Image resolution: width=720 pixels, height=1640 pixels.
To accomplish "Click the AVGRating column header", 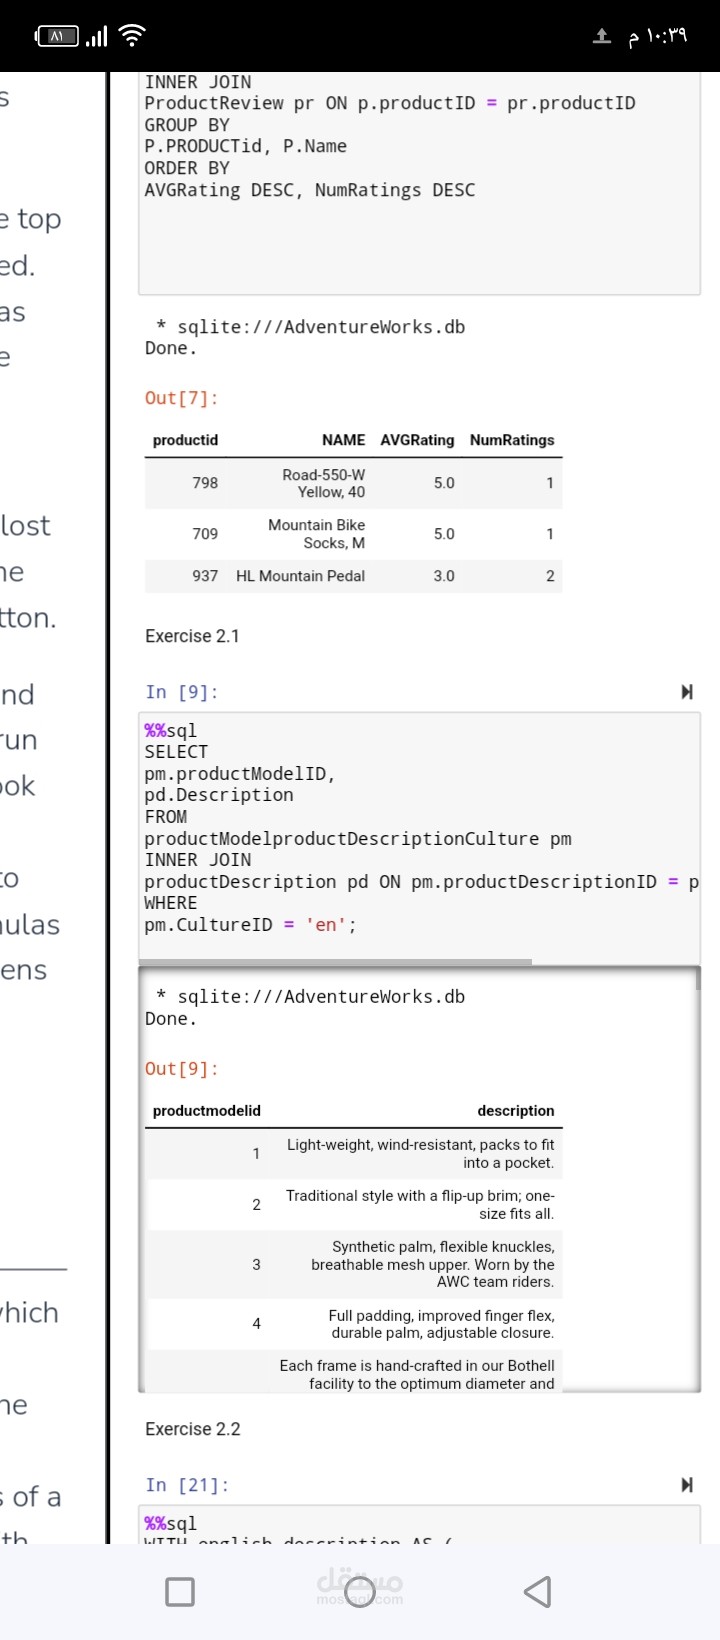I will tap(417, 440).
